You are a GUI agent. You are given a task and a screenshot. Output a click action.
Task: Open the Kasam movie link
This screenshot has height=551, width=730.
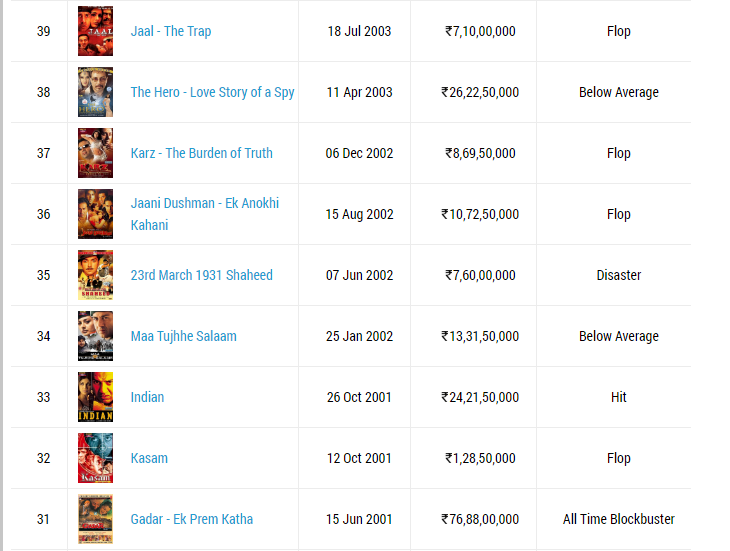click(149, 458)
